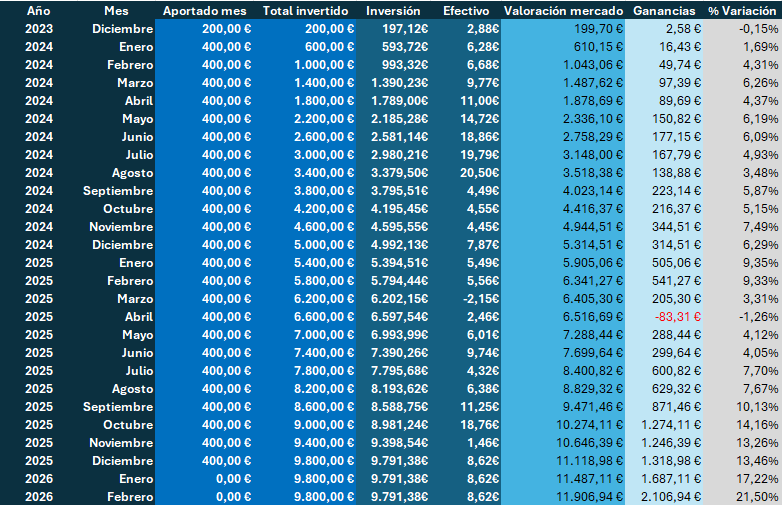Click the 'Valoración mercado' header cell
This screenshot has height=505, width=782.
[x=563, y=11]
